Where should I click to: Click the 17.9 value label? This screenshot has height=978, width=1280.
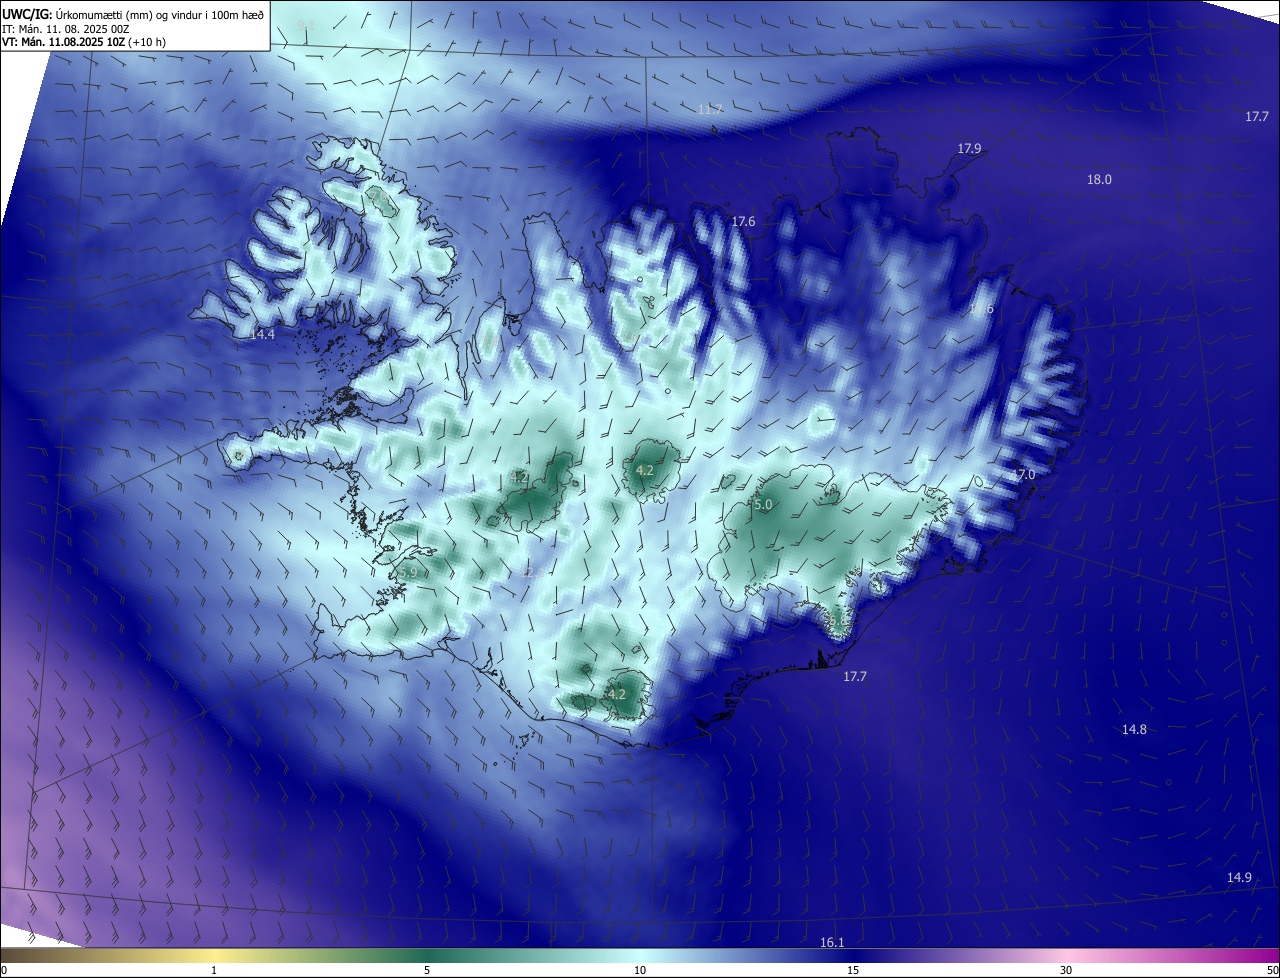pos(969,149)
